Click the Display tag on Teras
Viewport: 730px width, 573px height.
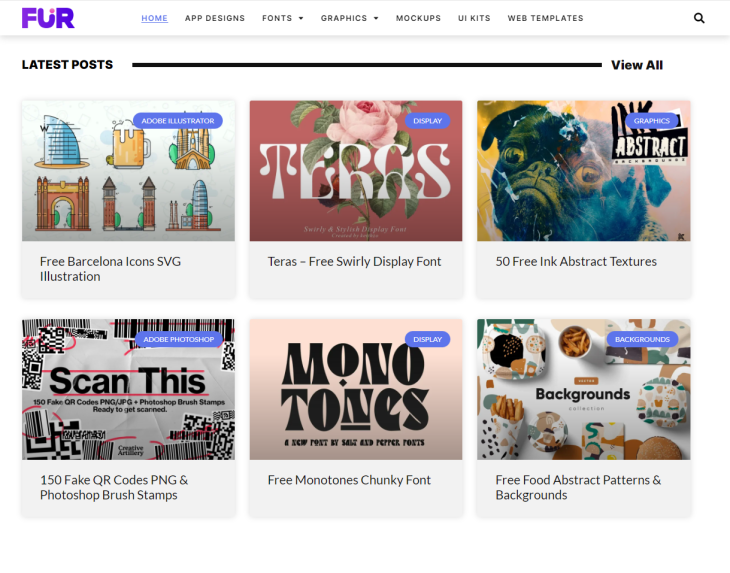pyautogui.click(x=427, y=121)
